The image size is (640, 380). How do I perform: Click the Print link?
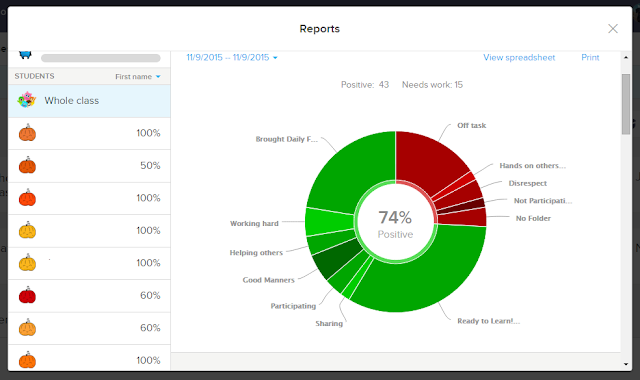click(x=590, y=58)
